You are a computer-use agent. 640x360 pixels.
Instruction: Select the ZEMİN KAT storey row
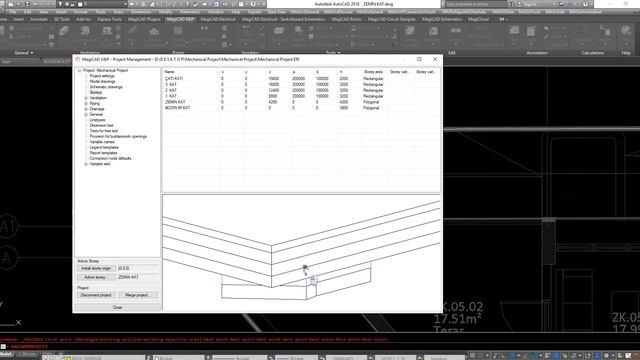301,102
